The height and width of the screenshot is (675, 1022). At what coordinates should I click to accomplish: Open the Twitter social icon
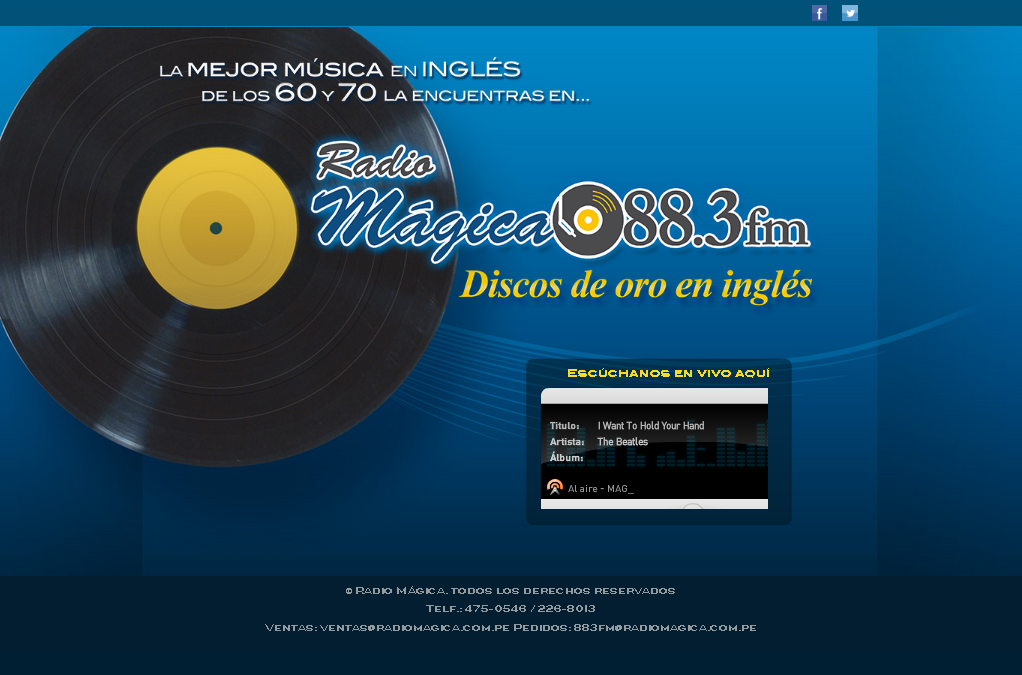pos(850,13)
